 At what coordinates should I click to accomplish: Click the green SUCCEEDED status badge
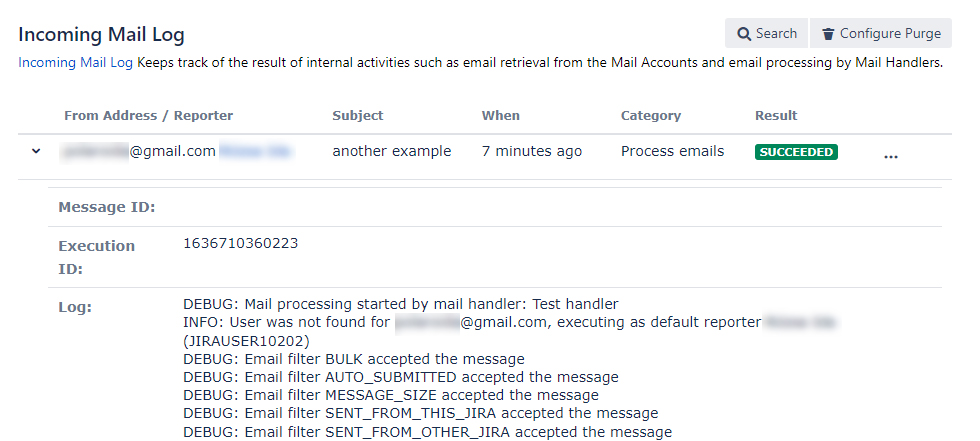796,152
